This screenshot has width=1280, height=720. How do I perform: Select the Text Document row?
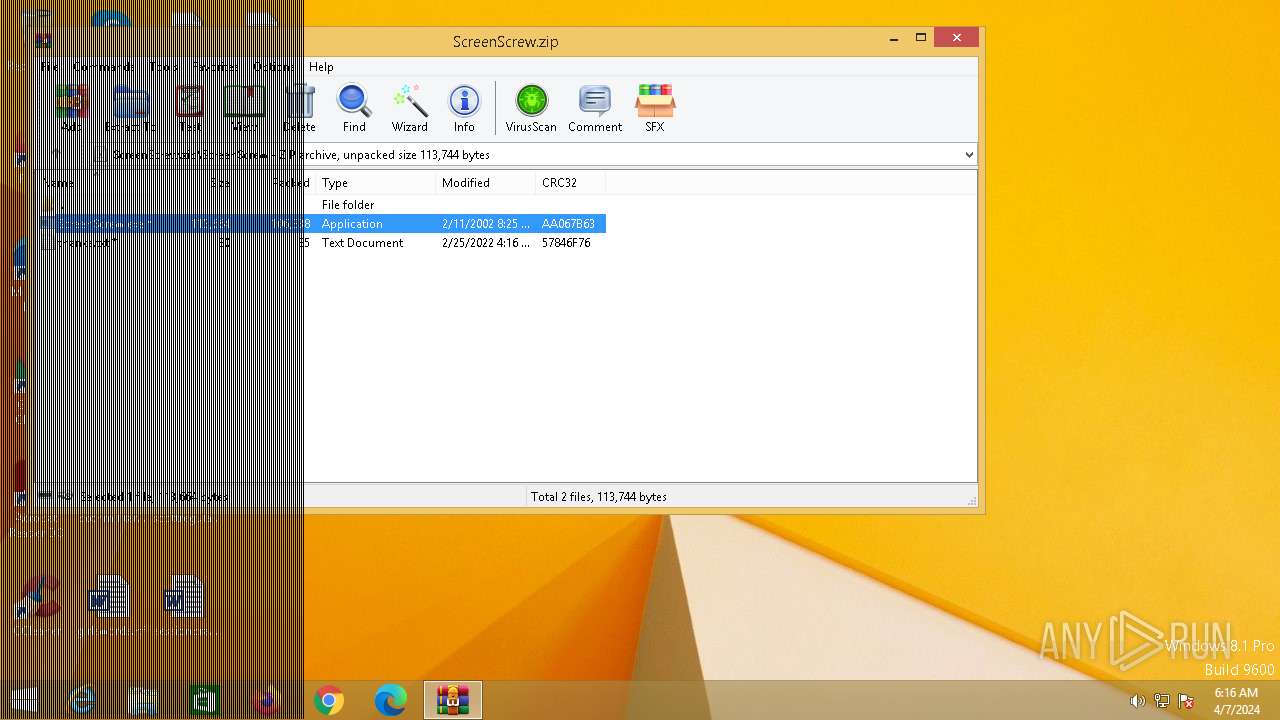tap(321, 243)
